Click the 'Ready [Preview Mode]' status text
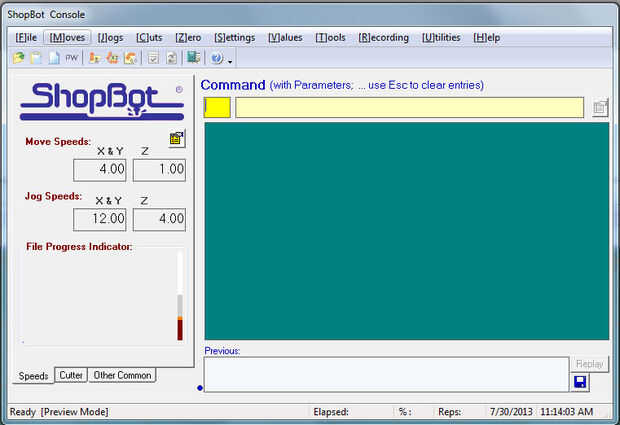Screen dimensions: 620x425 59,412
